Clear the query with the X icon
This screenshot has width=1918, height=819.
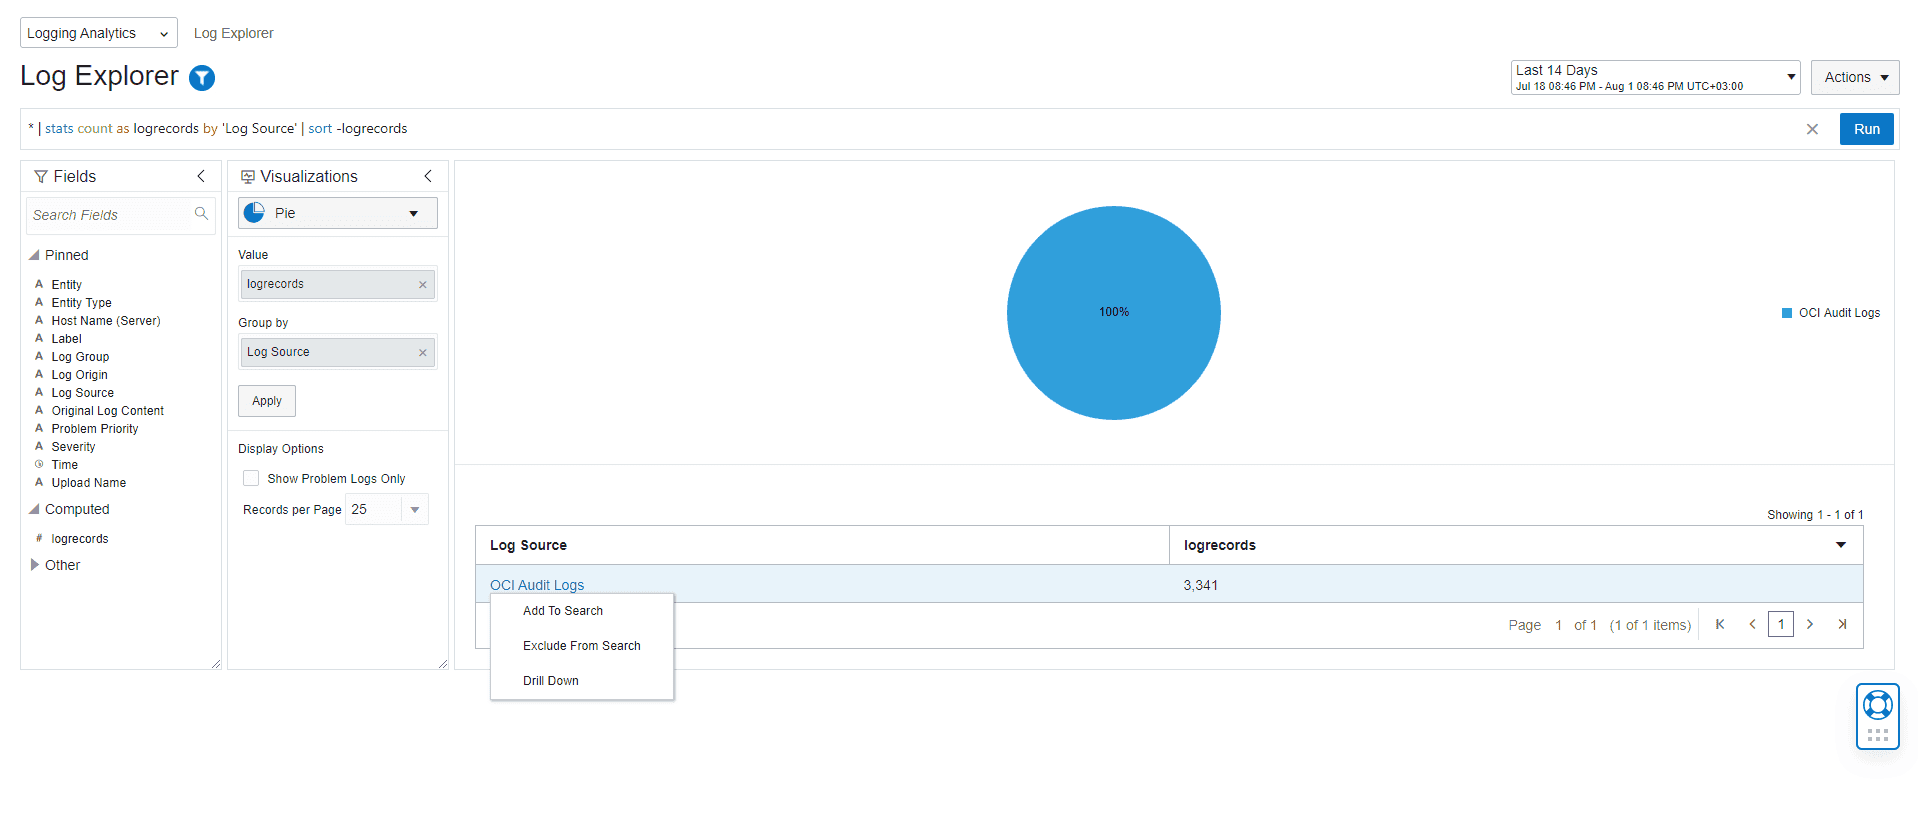[1811, 129]
